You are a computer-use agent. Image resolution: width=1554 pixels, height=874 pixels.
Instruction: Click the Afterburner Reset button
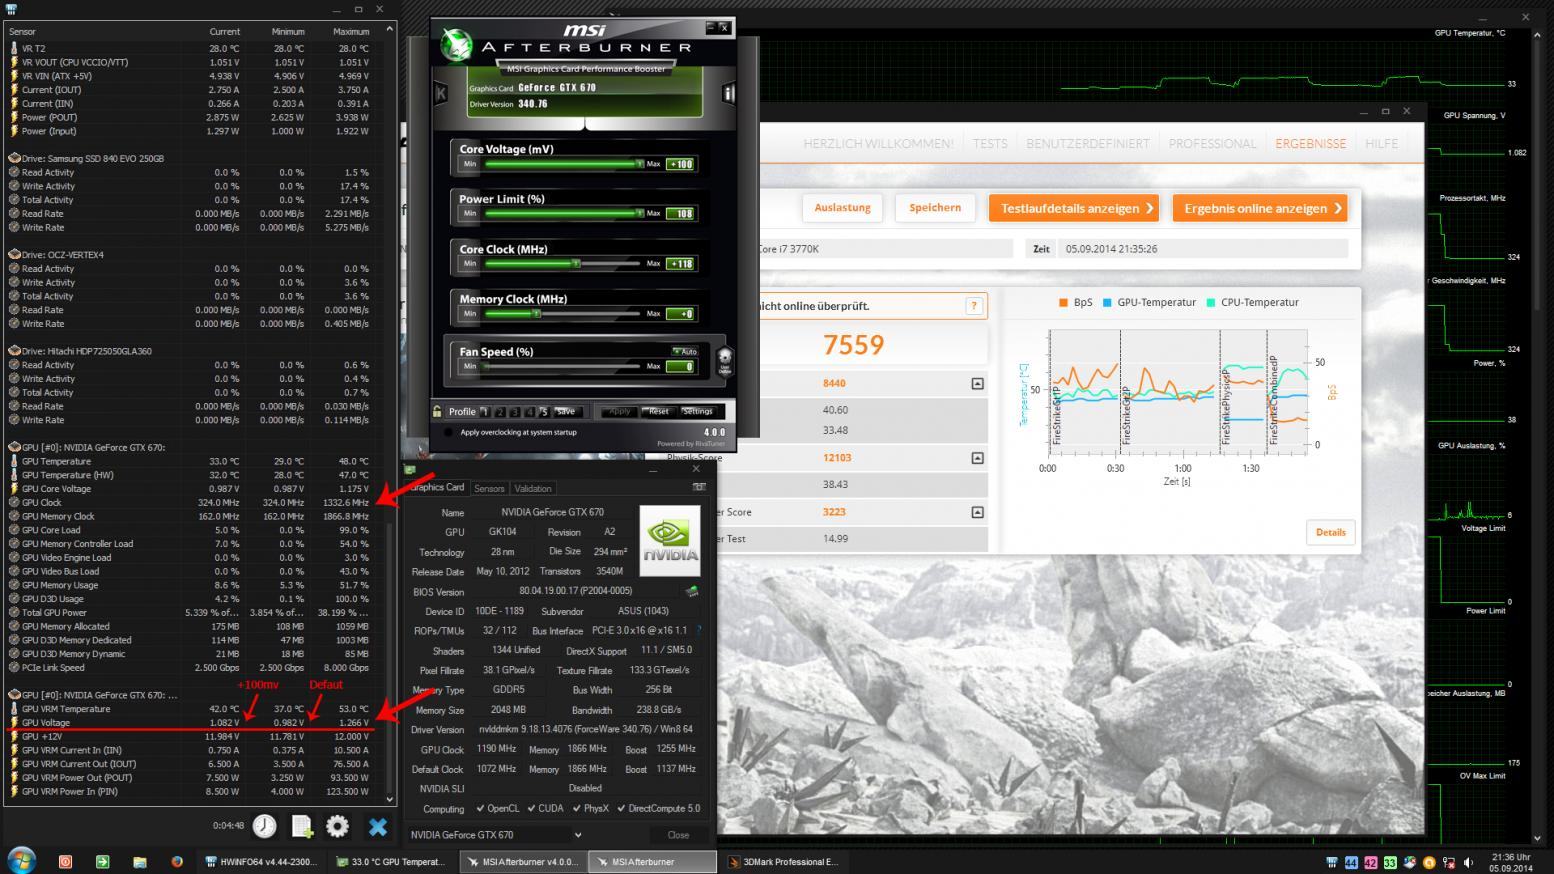pos(658,411)
